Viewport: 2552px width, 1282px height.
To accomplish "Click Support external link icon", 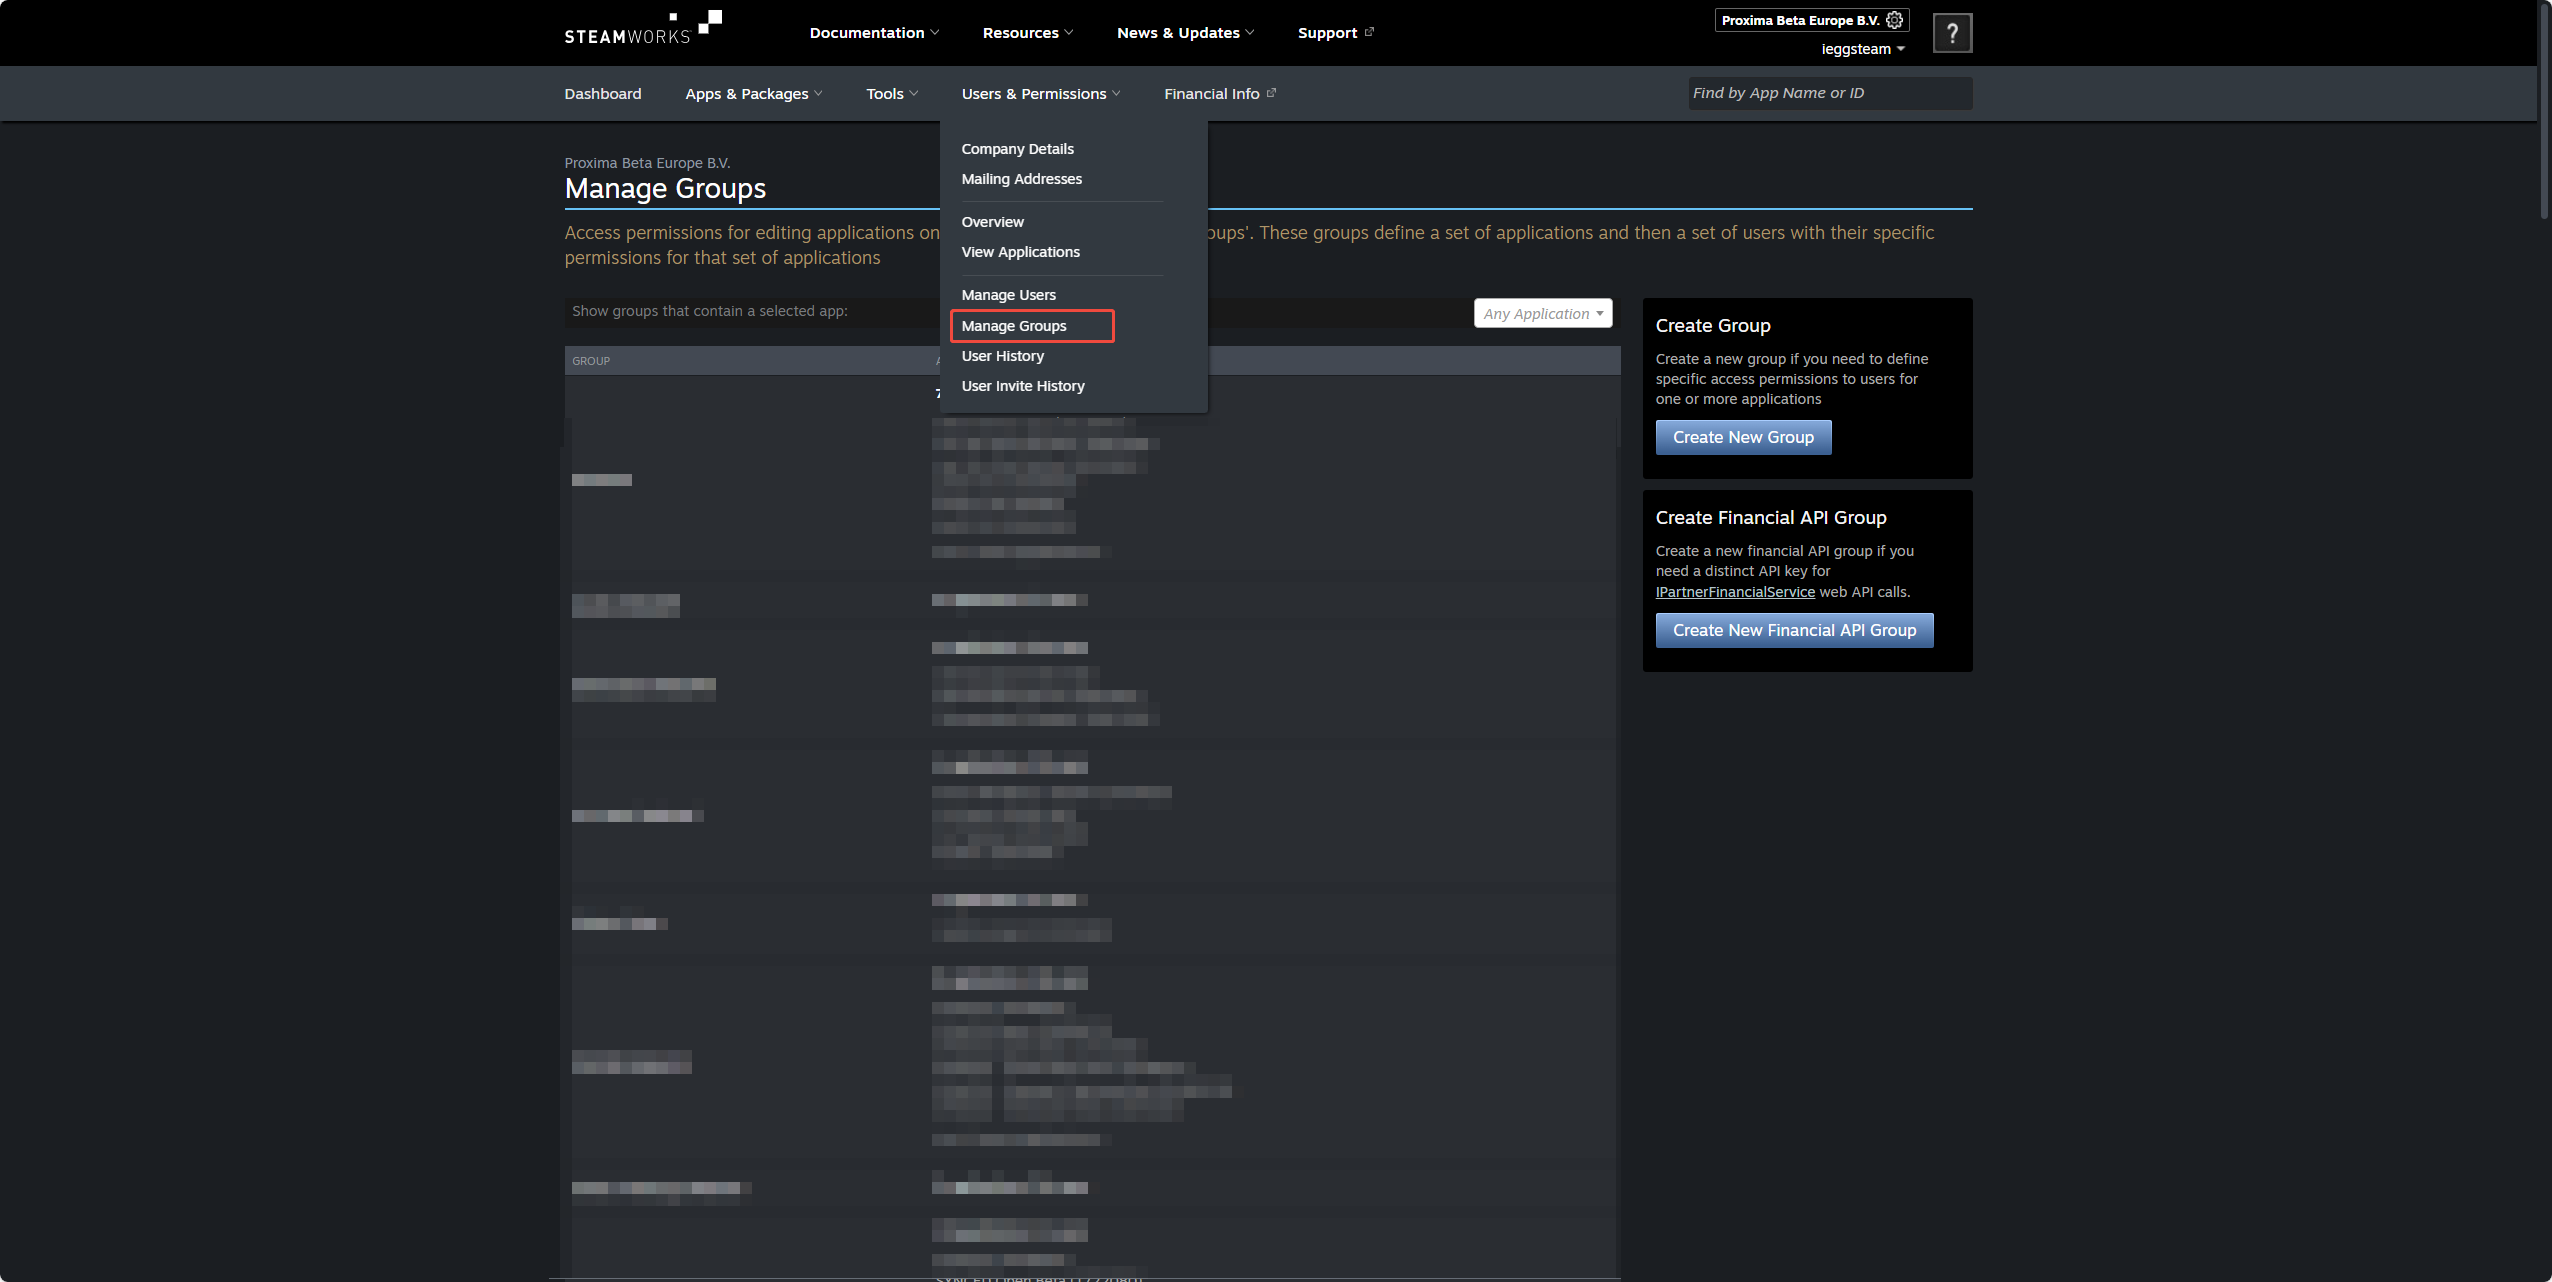I will (1369, 32).
